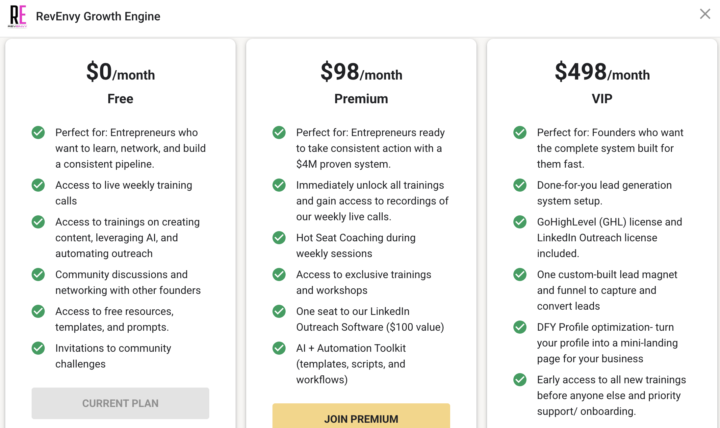Click checkmark beside live weekly training calls

38,185
